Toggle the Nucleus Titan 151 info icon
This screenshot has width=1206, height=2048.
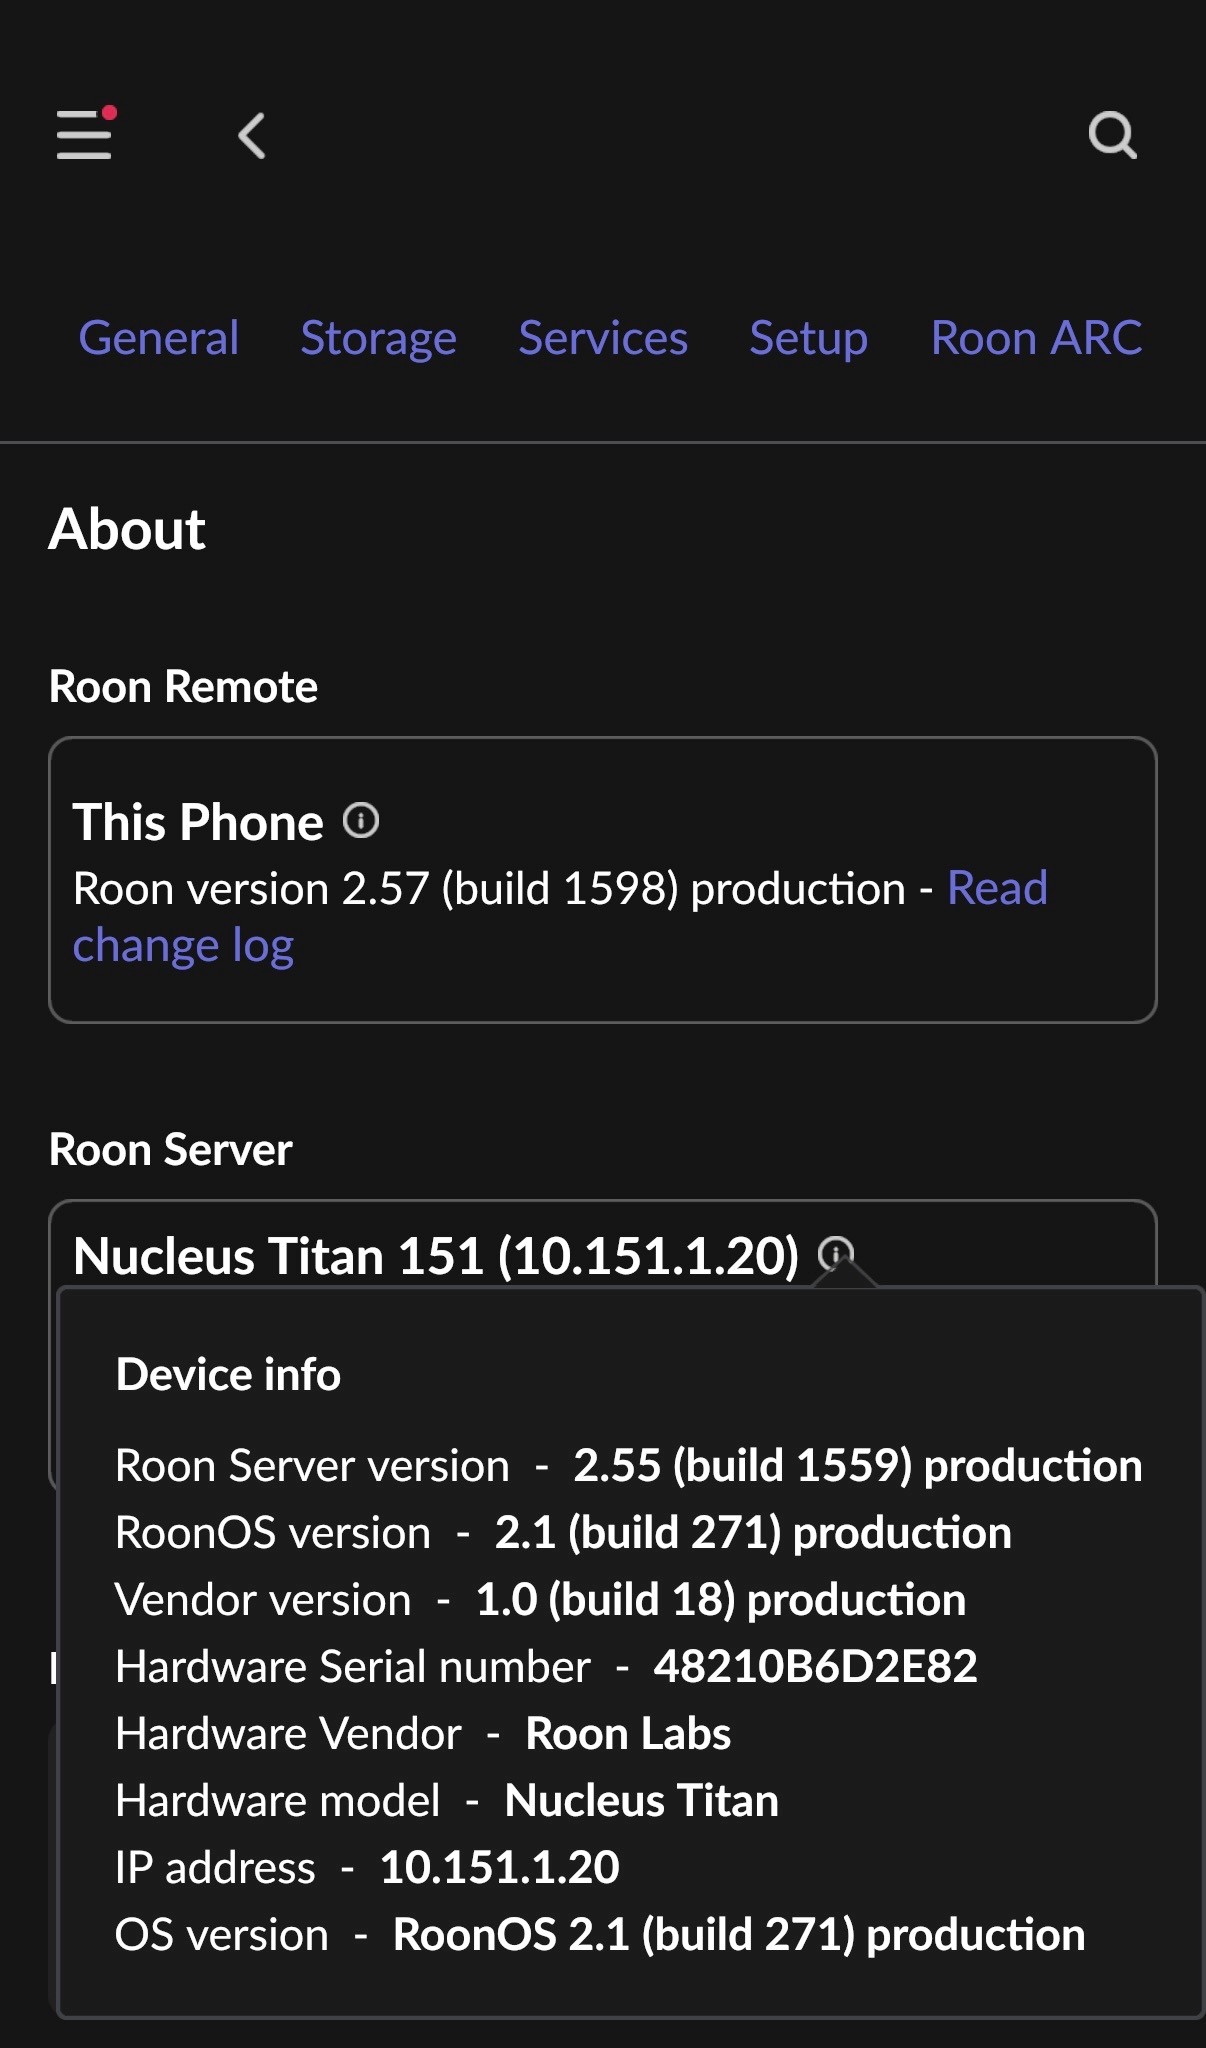click(x=835, y=1252)
